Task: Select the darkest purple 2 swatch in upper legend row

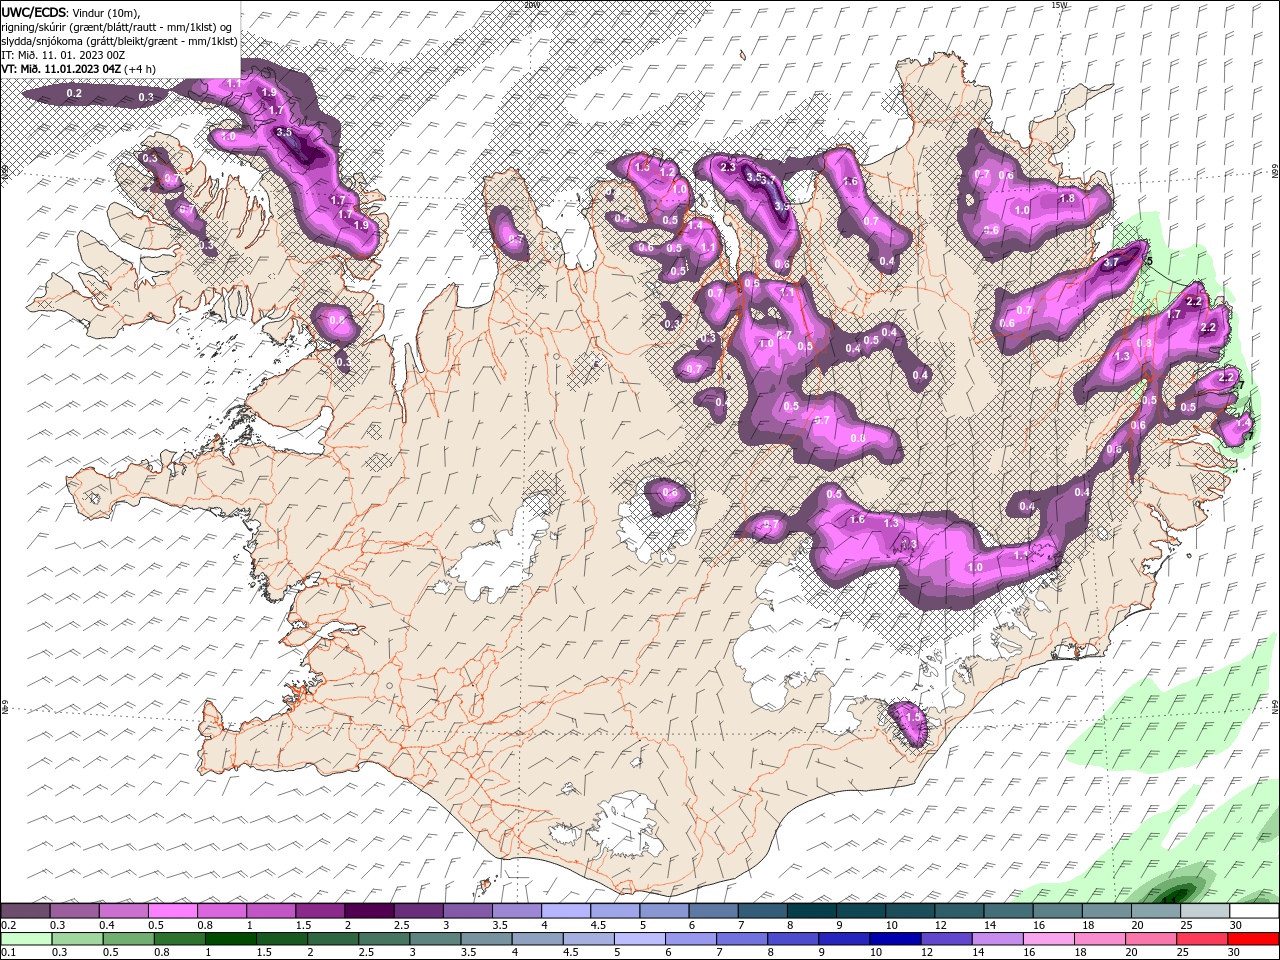Action: point(368,911)
